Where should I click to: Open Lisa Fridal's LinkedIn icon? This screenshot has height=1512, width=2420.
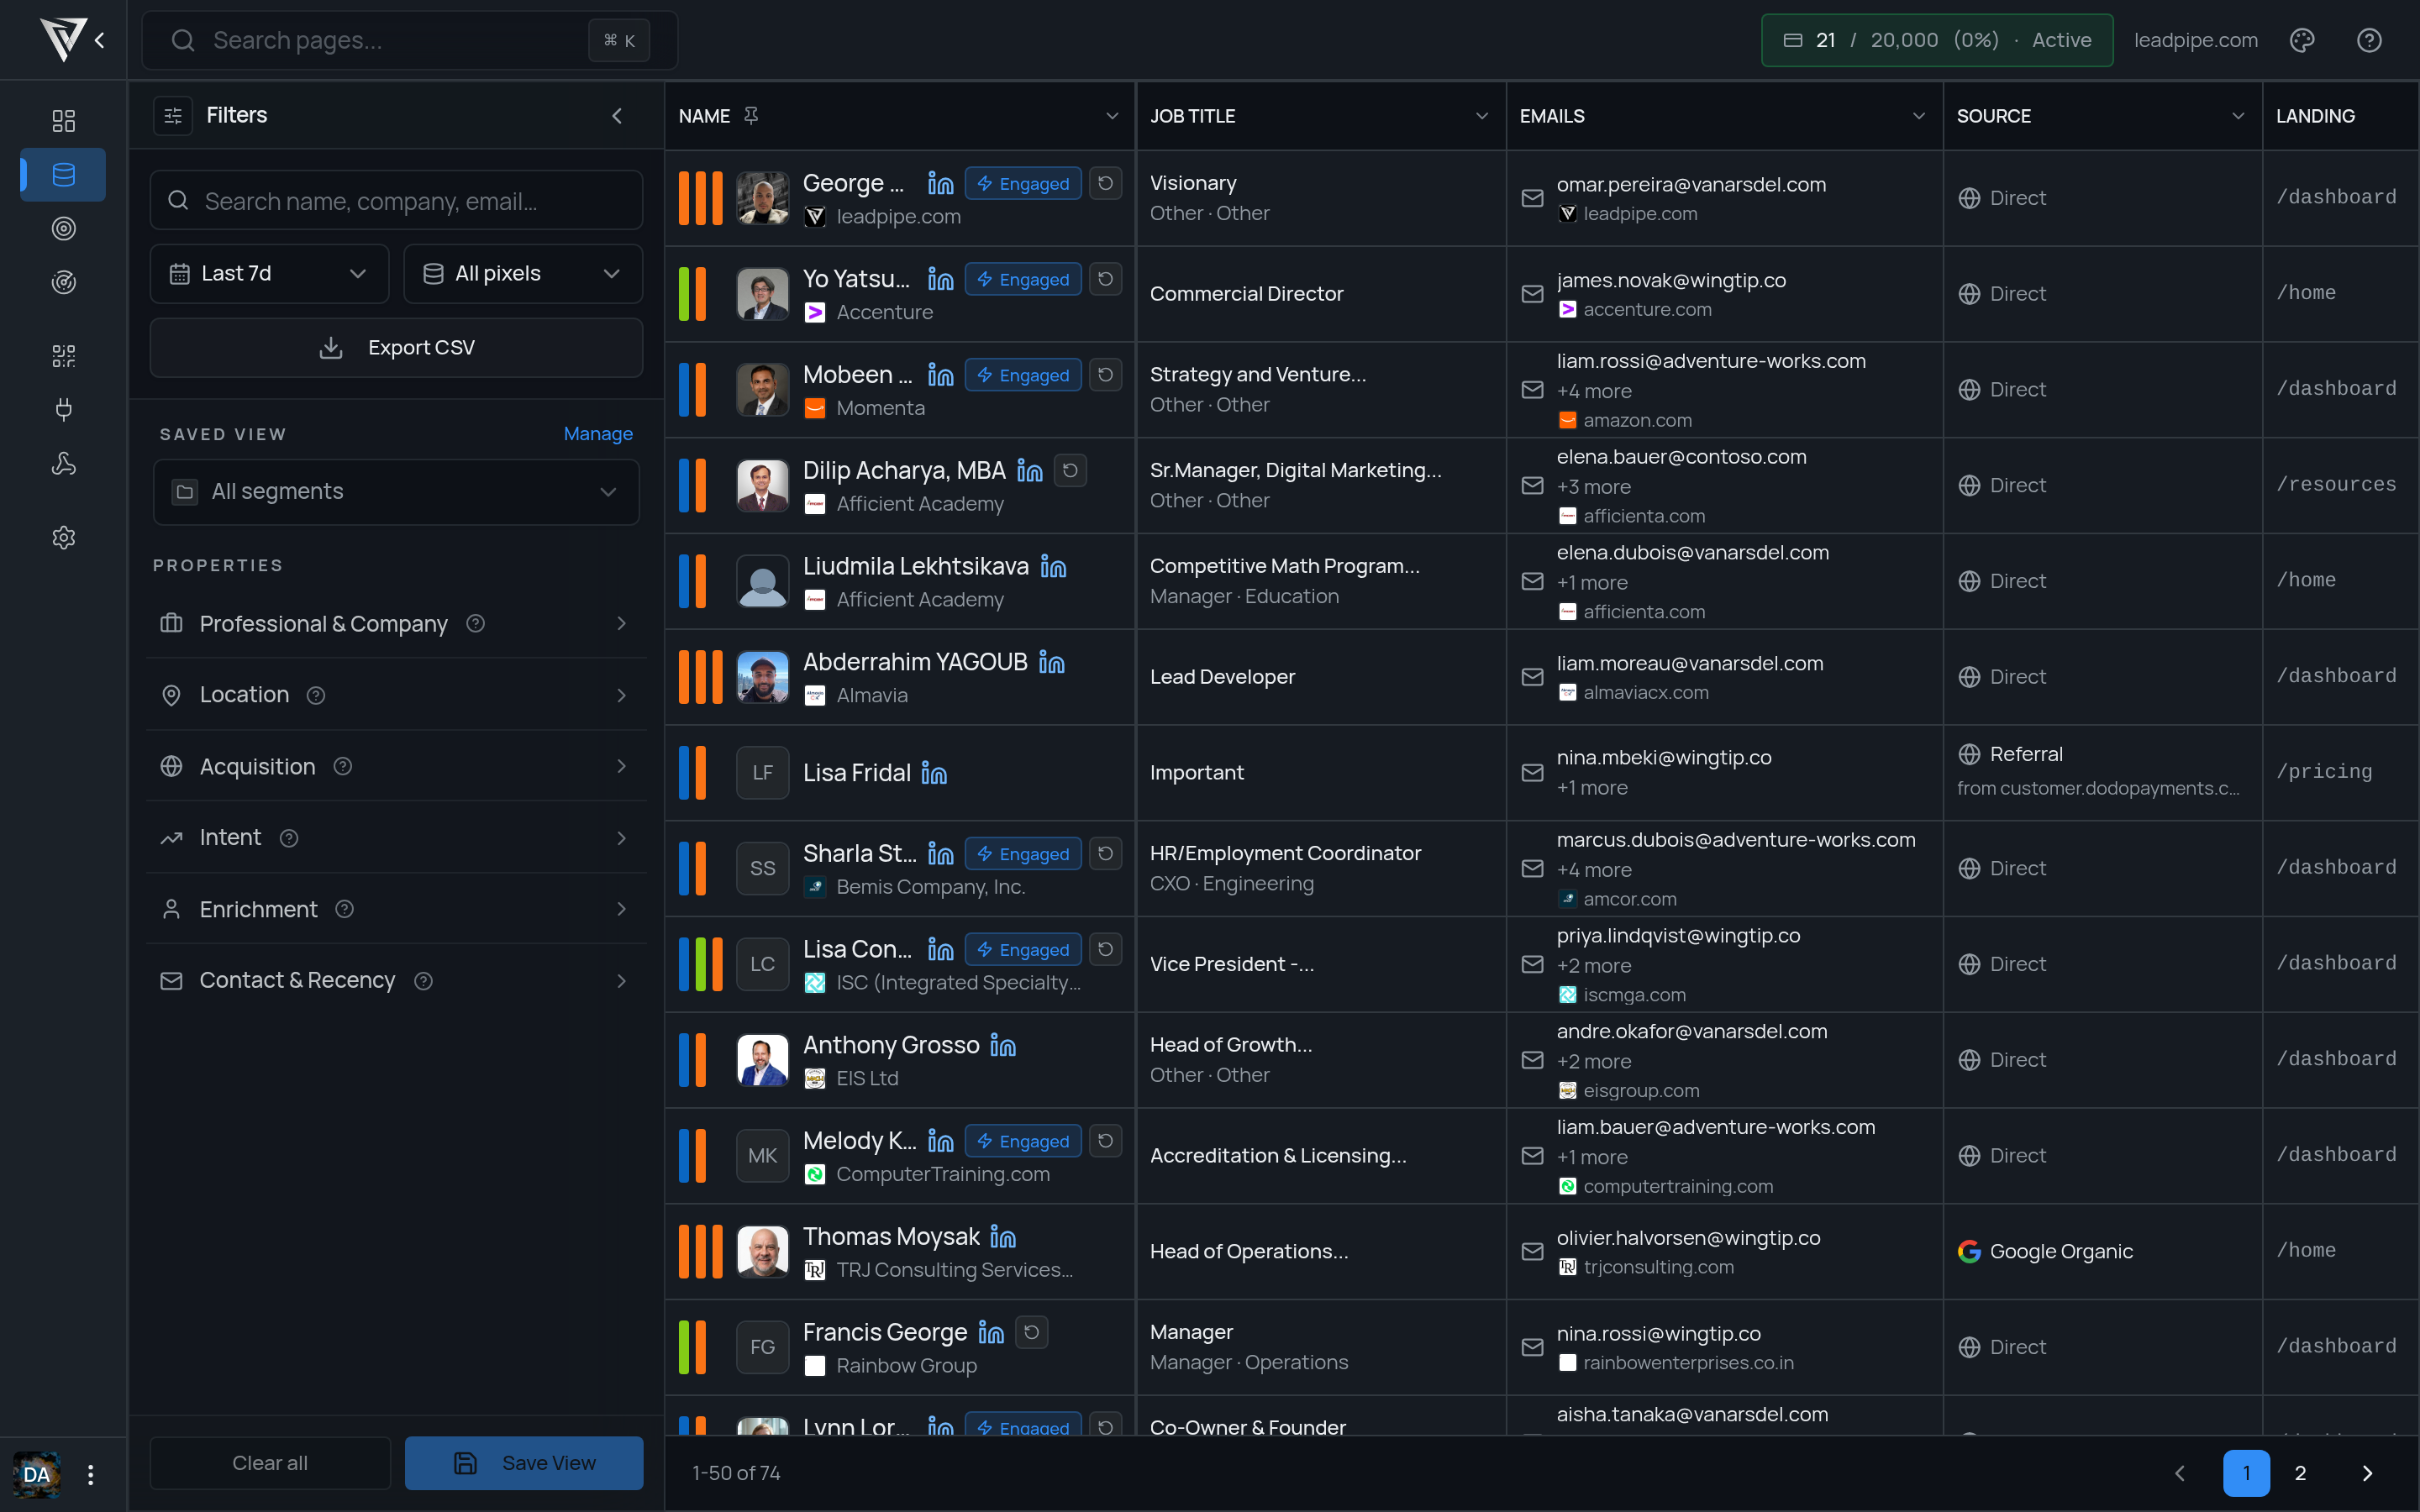[x=934, y=773]
